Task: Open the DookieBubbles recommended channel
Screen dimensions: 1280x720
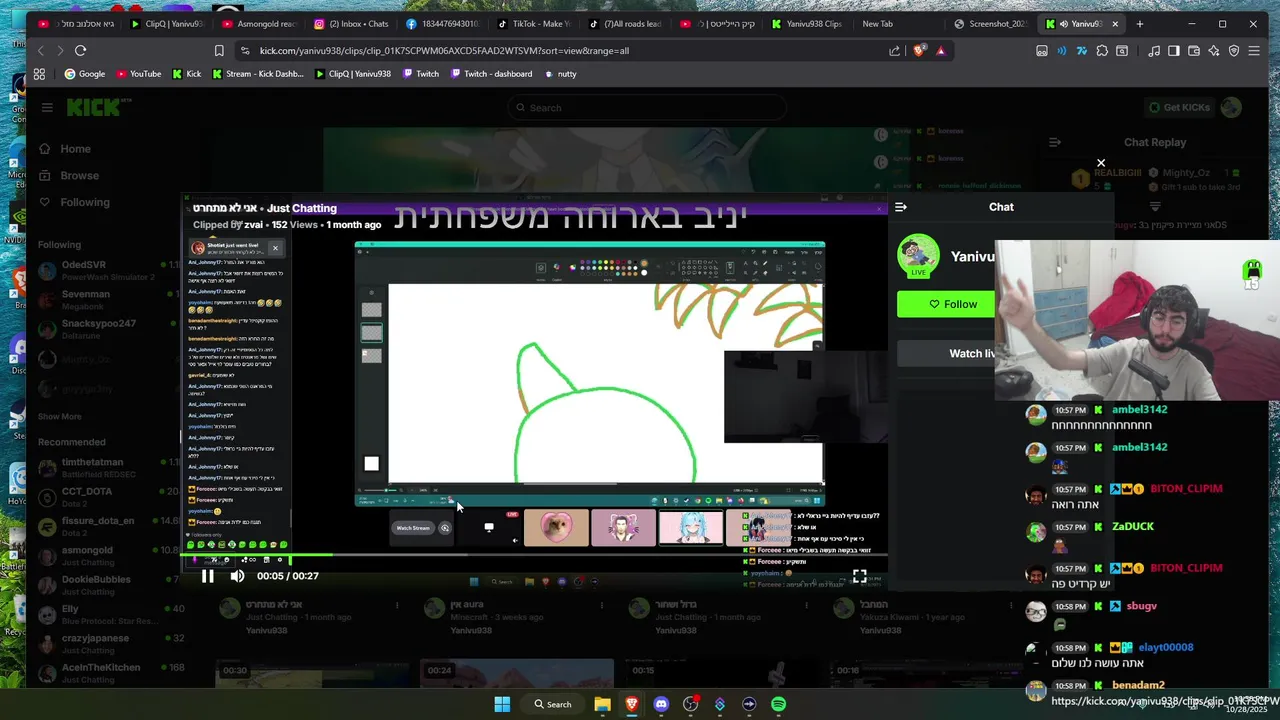Action: (x=110, y=585)
